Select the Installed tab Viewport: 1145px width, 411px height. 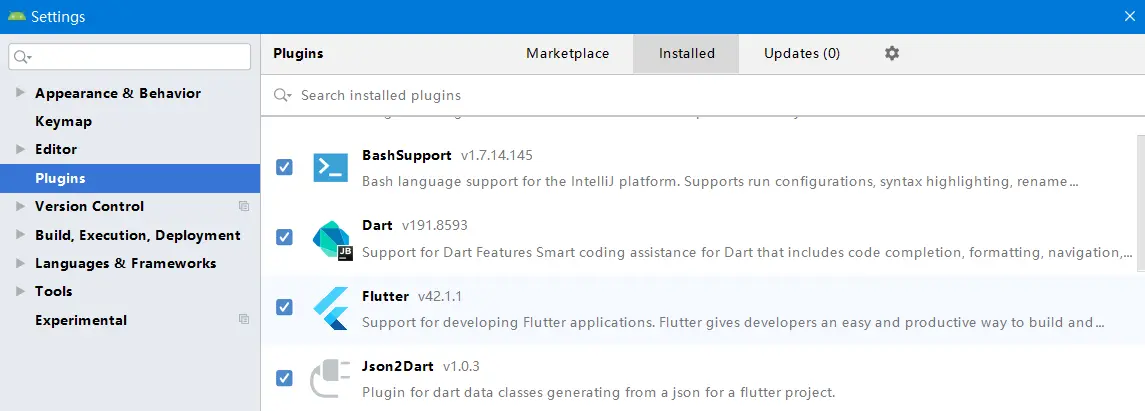[686, 53]
